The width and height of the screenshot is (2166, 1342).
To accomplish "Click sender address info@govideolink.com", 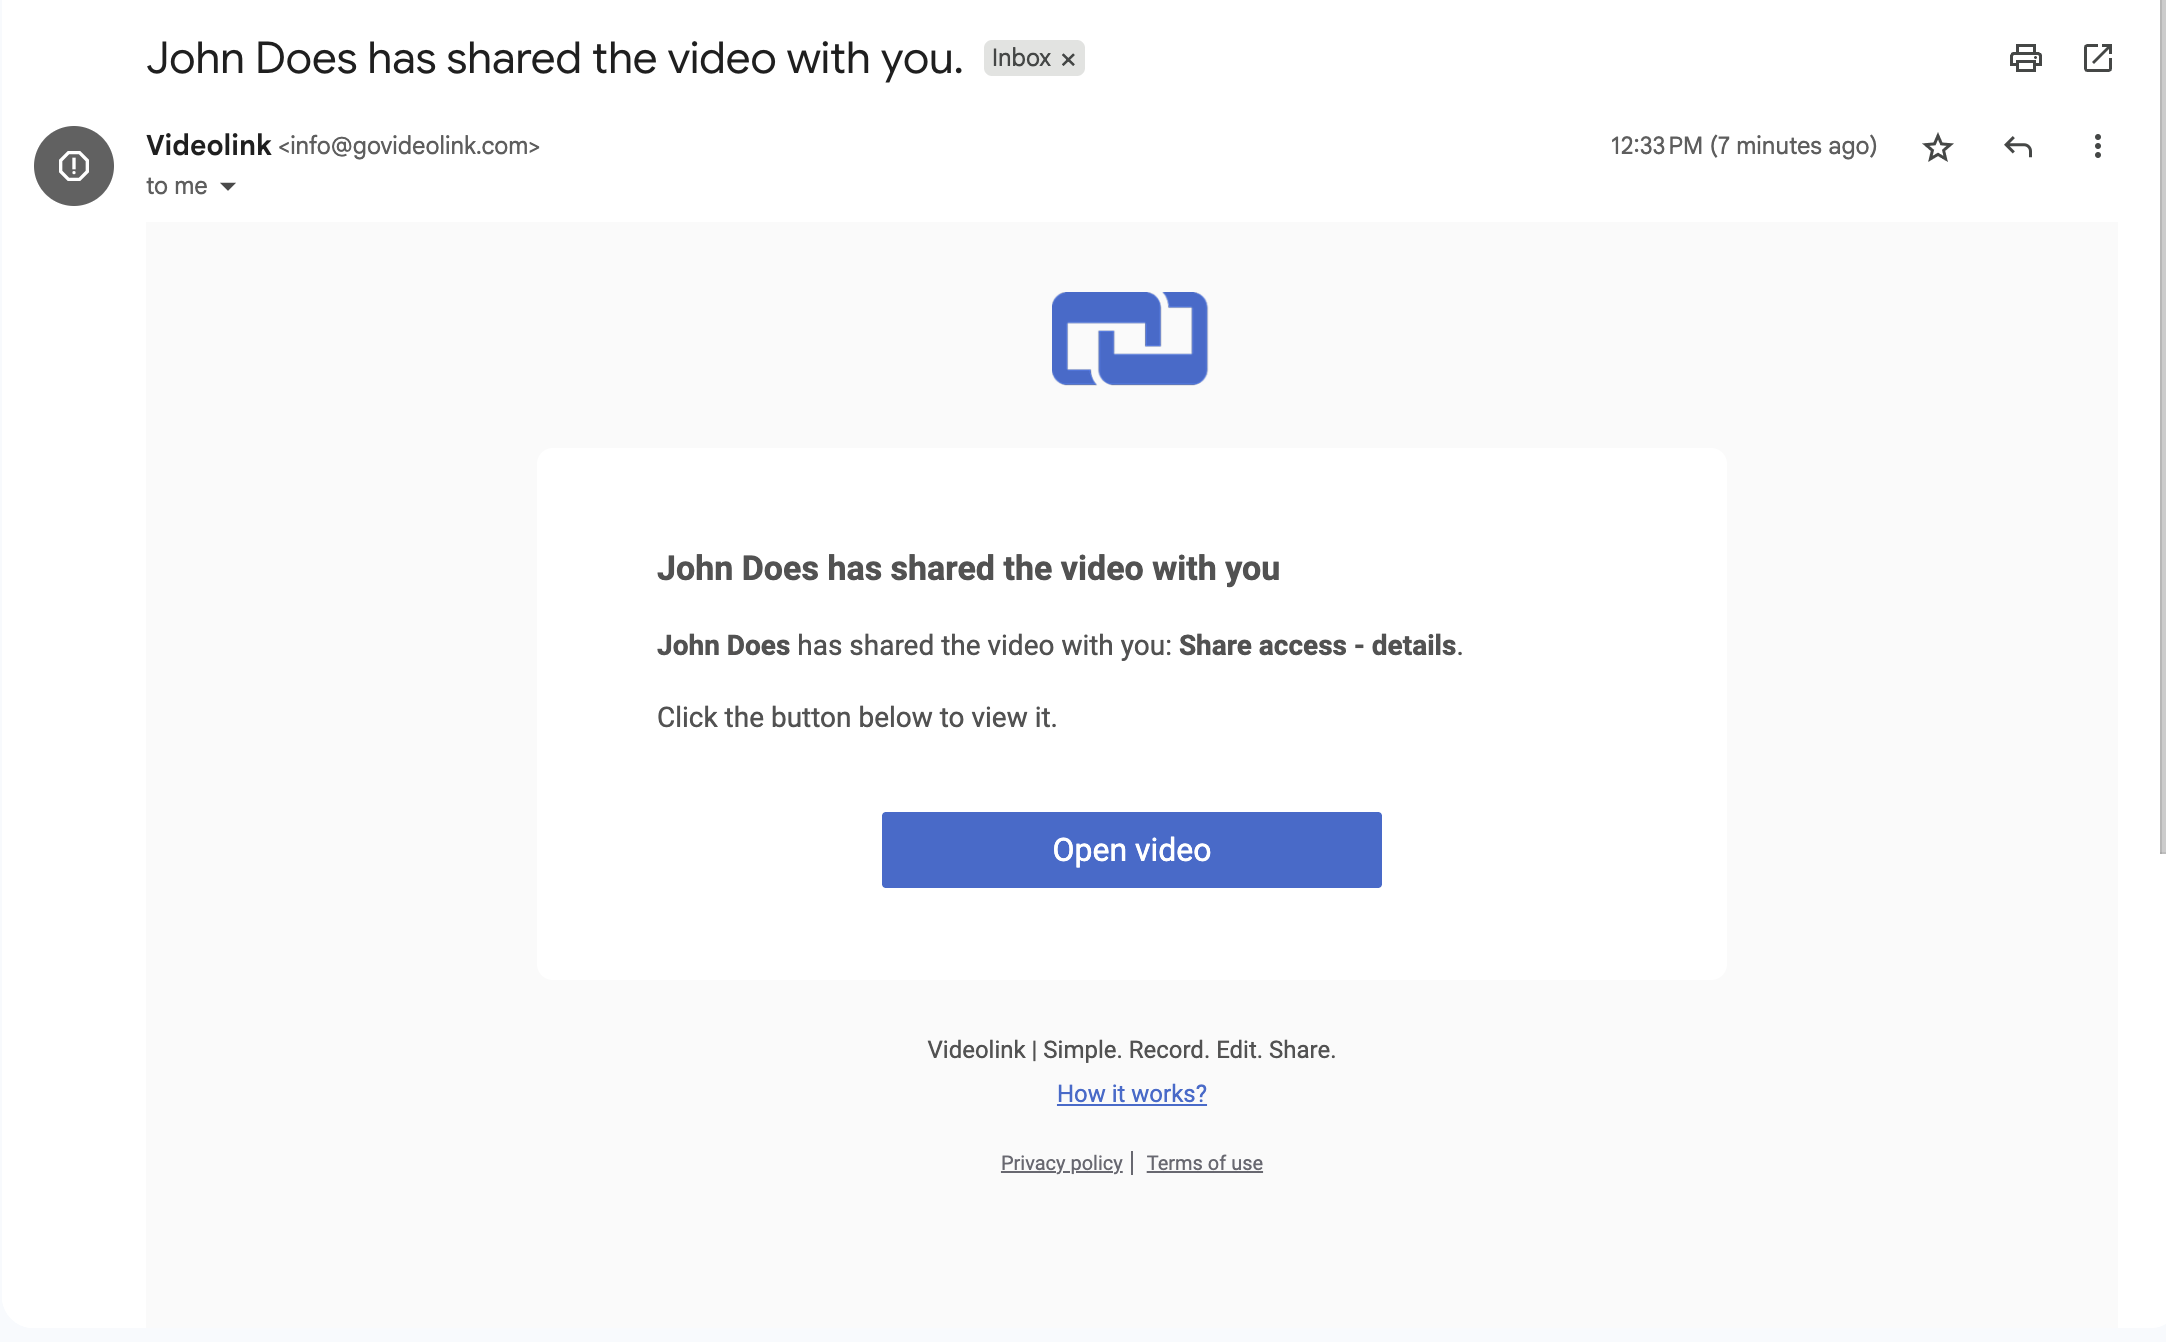I will (409, 146).
